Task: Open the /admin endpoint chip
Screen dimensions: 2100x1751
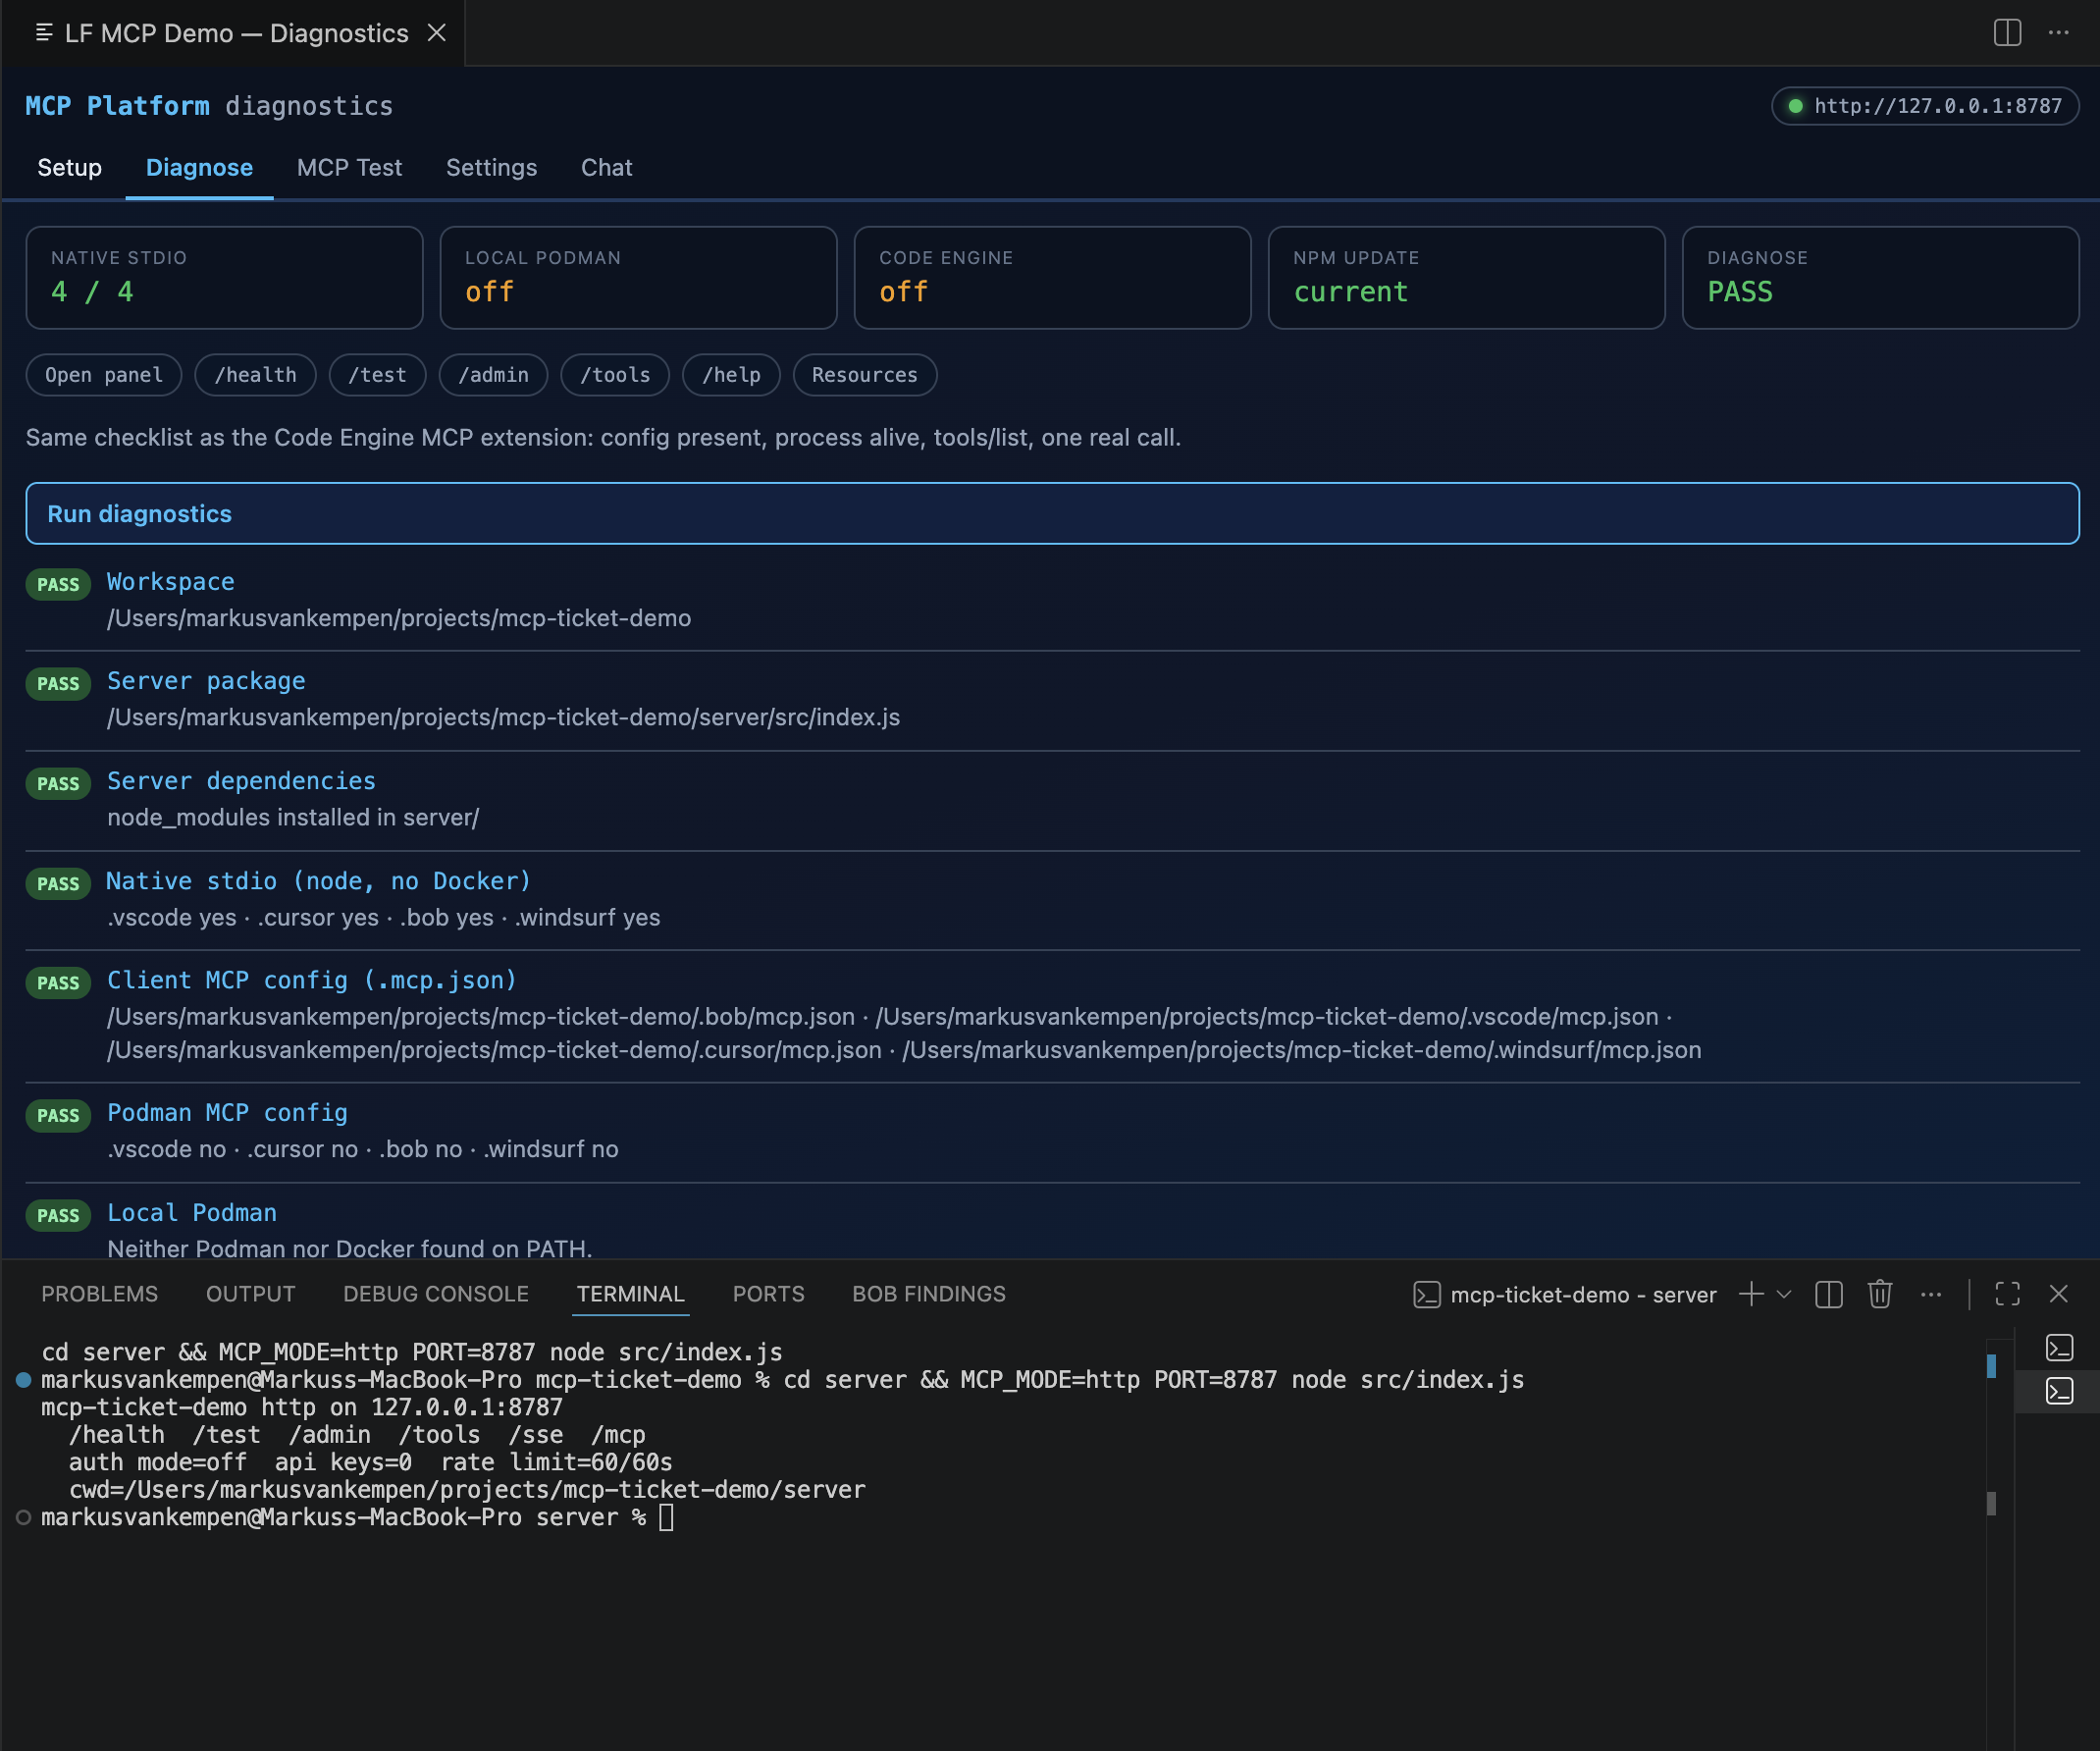Action: (493, 375)
